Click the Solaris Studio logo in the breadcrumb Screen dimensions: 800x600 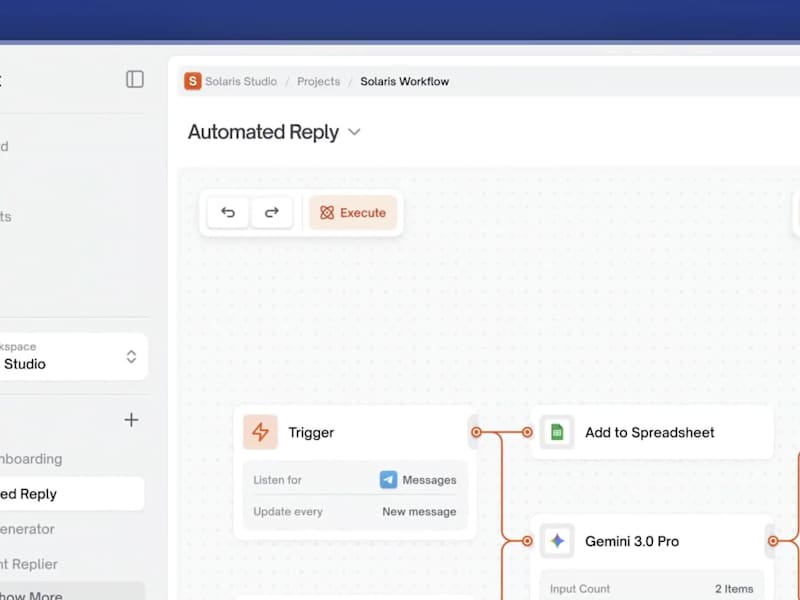click(x=191, y=81)
